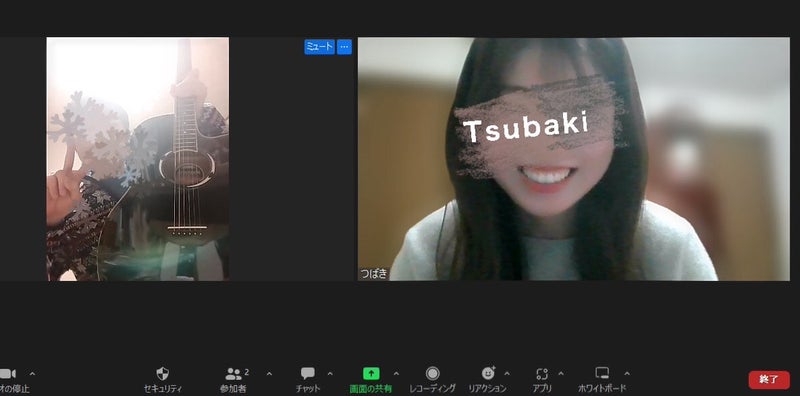800x396 pixels.
Task: Expand the Participants options chevron
Action: pyautogui.click(x=269, y=374)
